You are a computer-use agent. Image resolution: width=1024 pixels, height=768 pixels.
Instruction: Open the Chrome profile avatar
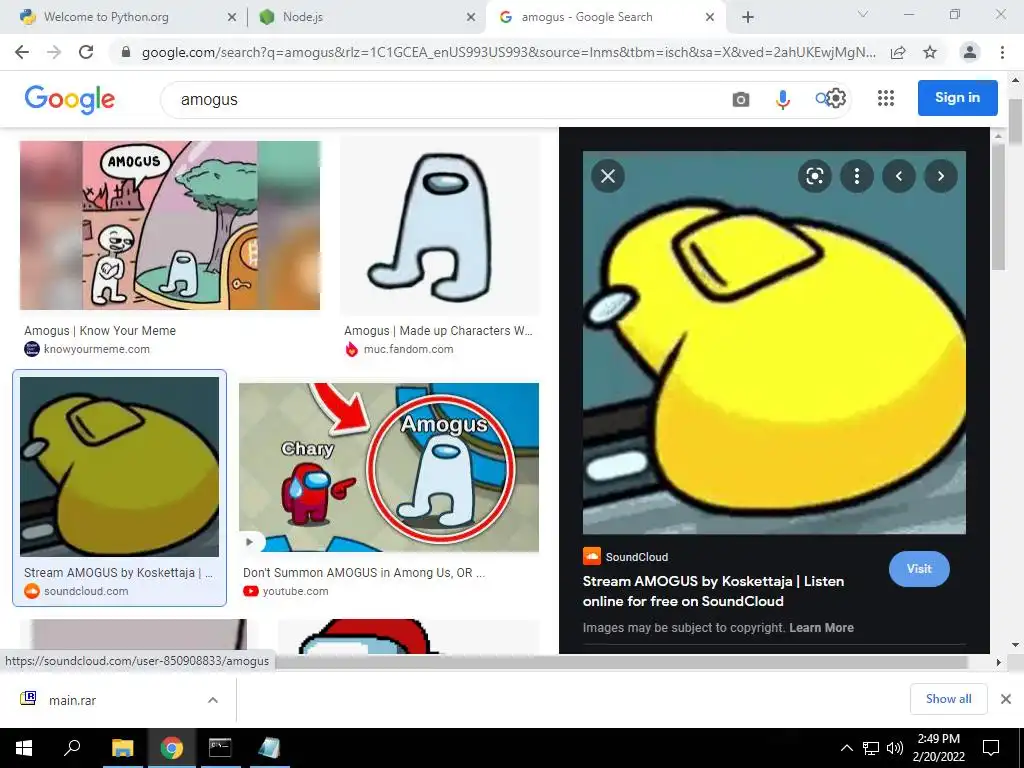(970, 52)
